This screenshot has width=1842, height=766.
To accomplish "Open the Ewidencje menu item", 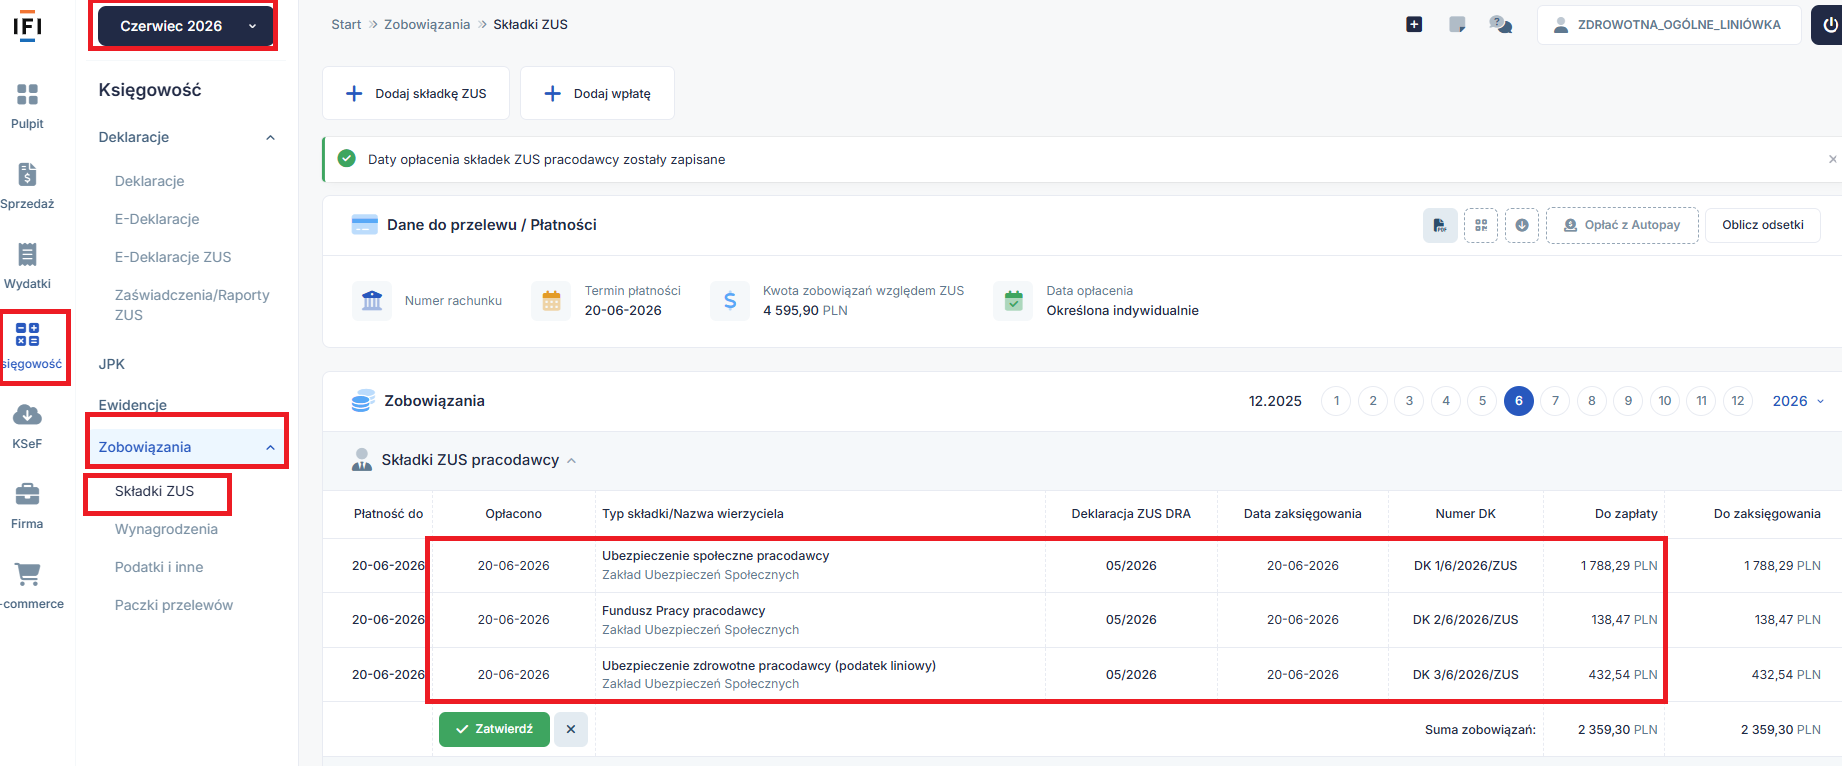I will coord(133,405).
